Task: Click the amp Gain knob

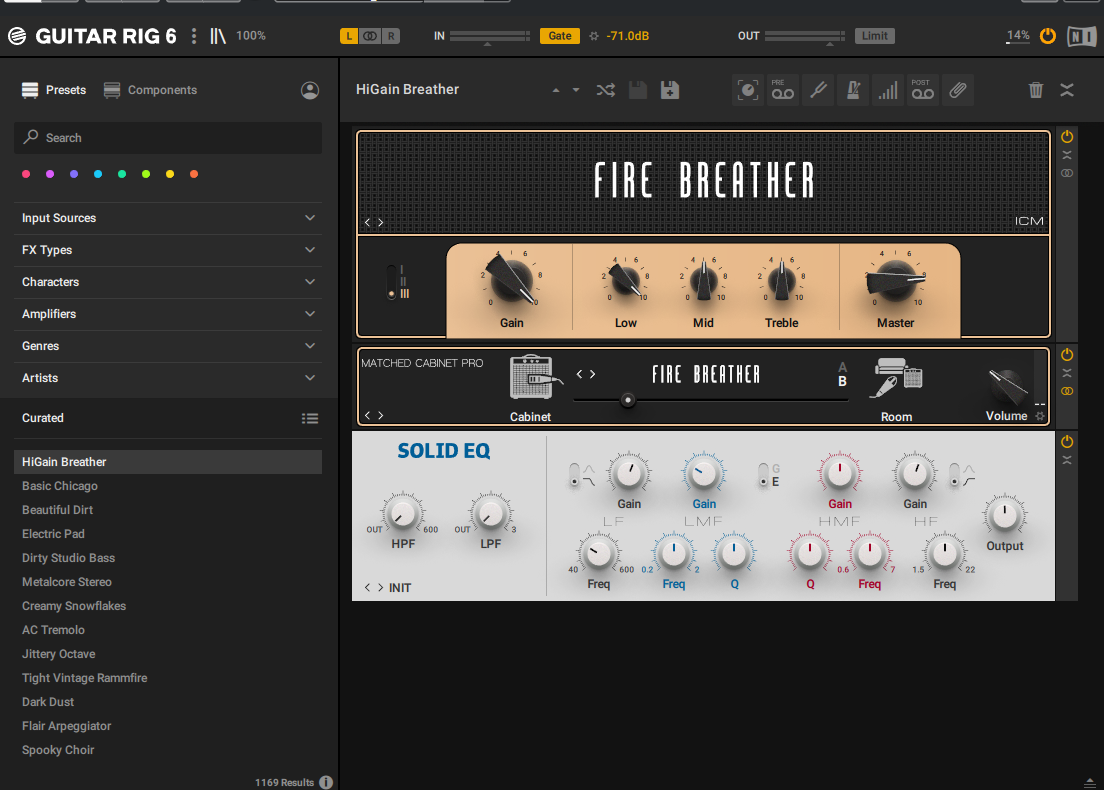Action: (x=511, y=280)
